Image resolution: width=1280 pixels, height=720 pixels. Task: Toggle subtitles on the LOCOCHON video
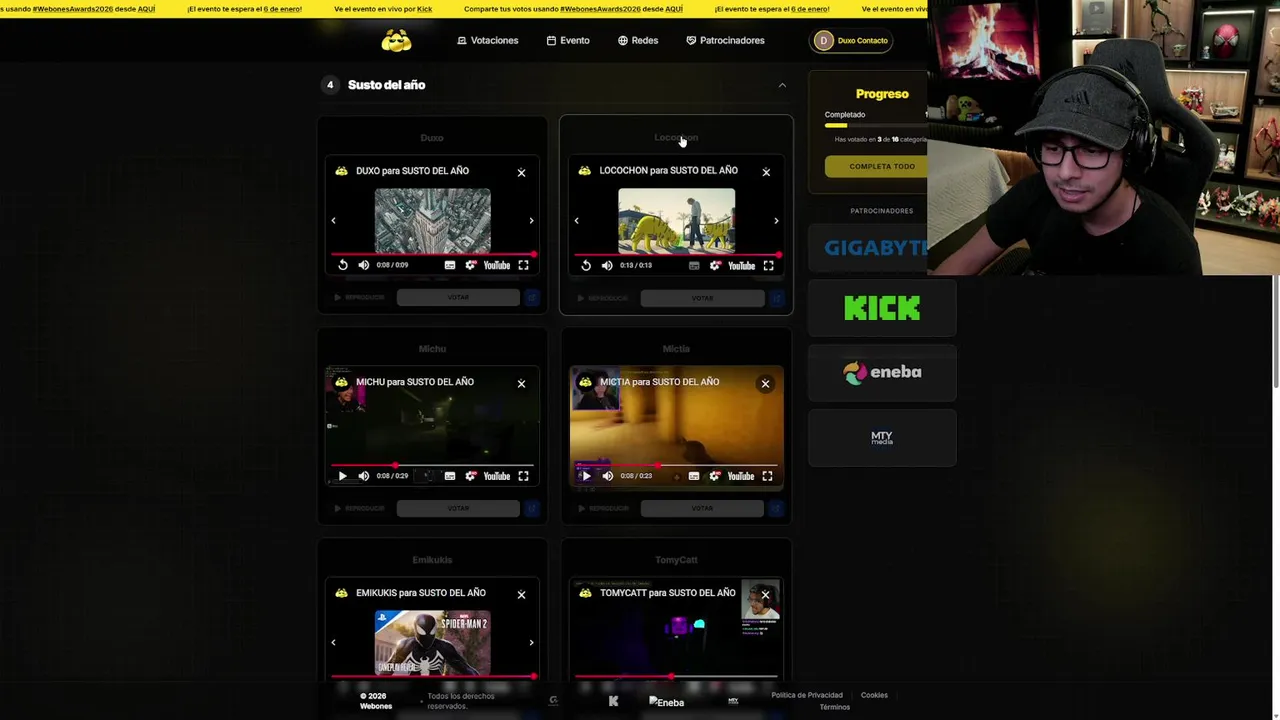[694, 265]
